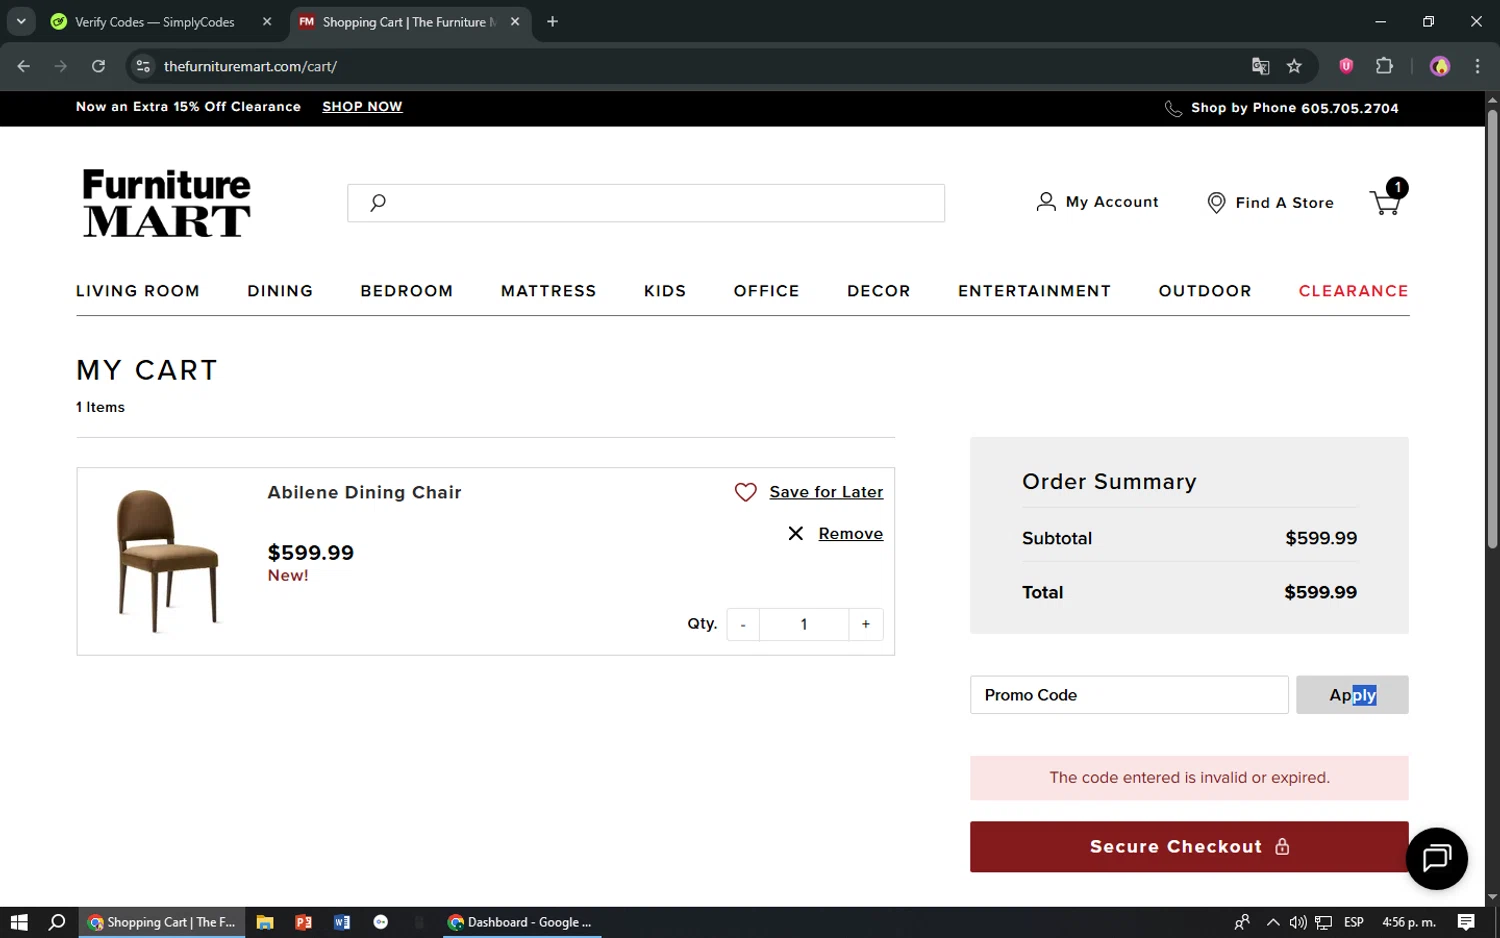Open Word from the taskbar
This screenshot has height=938, width=1500.
click(x=342, y=922)
